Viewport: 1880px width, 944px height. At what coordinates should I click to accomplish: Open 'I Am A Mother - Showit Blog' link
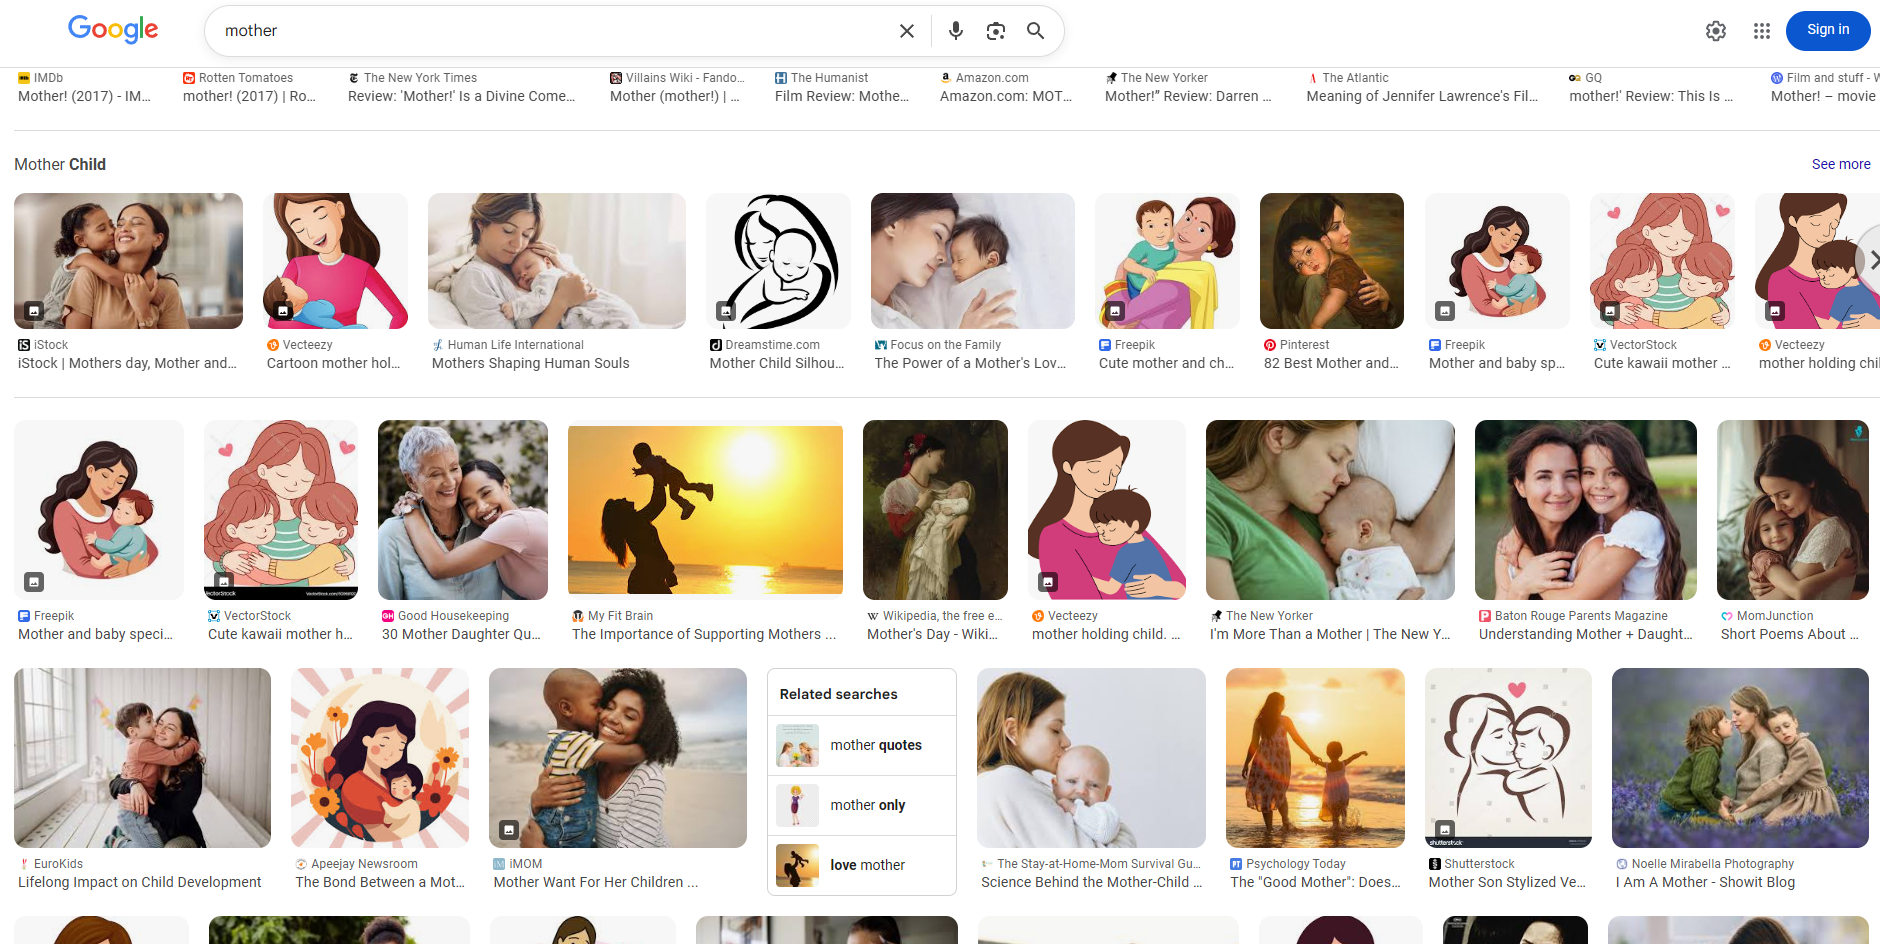click(1705, 882)
